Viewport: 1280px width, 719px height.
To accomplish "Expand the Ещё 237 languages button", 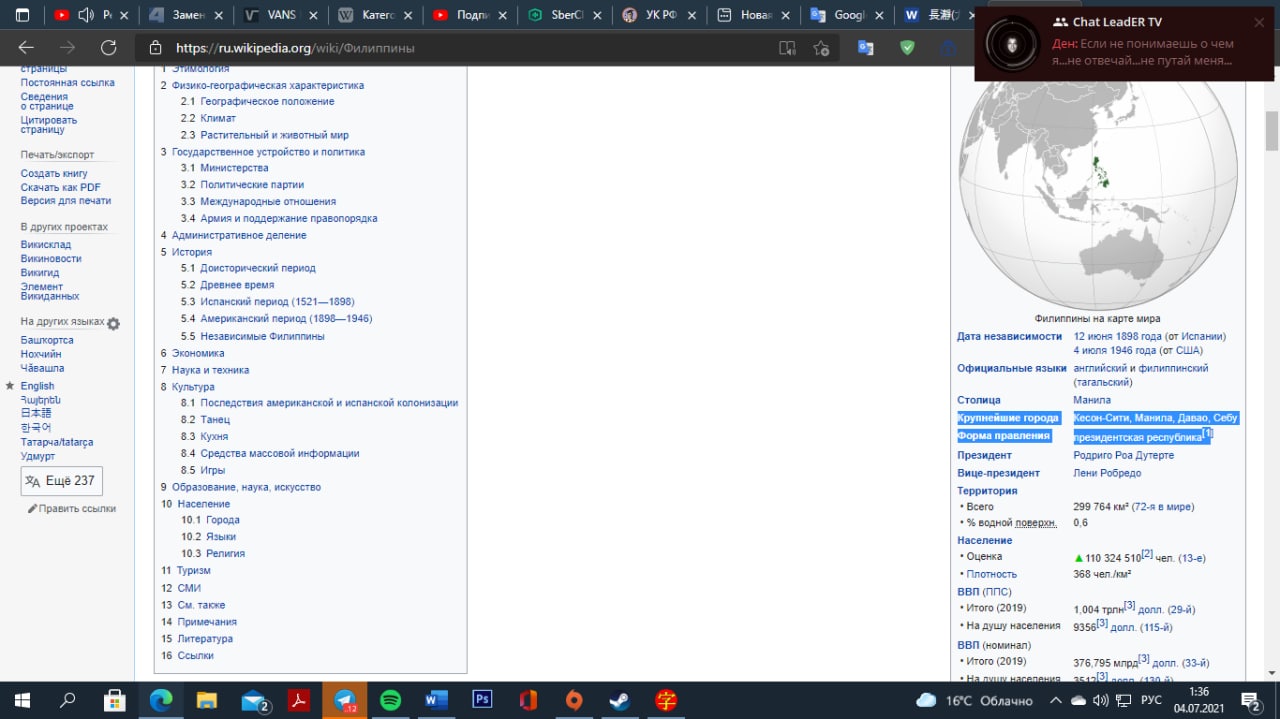I will [61, 481].
